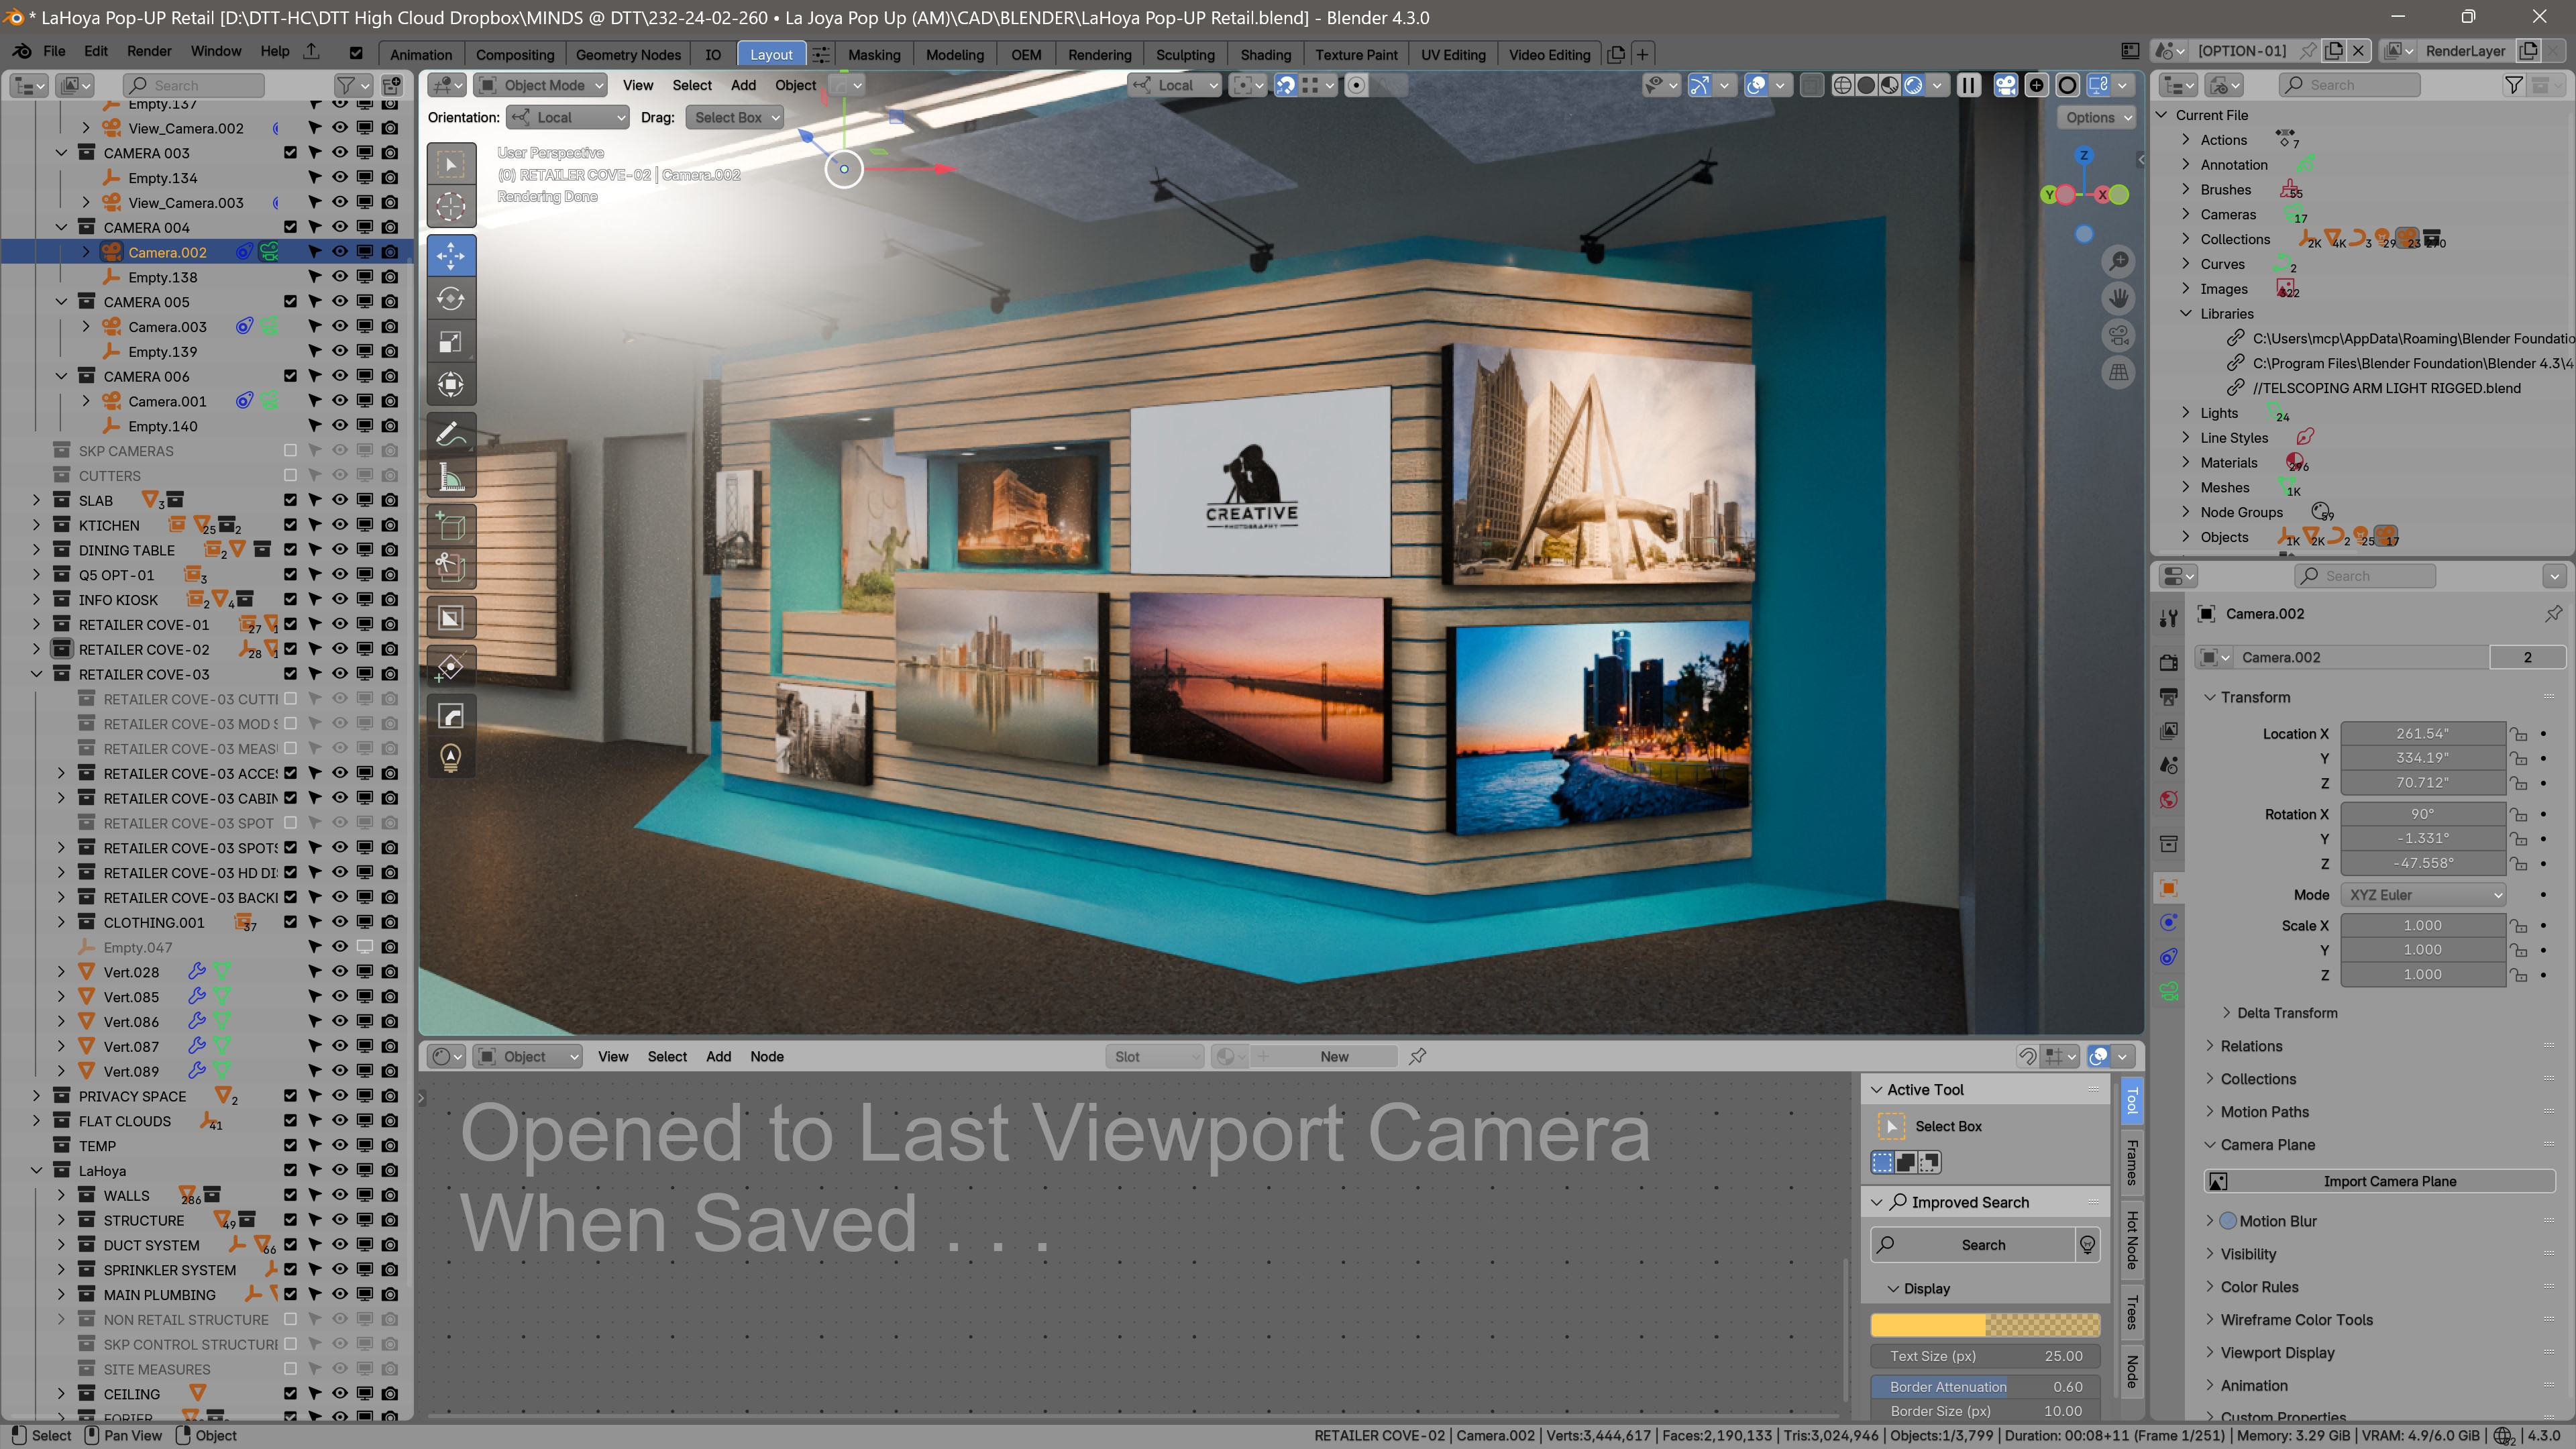This screenshot has height=1449, width=2576.
Task: Expand the Cameras data-block category
Action: pyautogui.click(x=2186, y=214)
